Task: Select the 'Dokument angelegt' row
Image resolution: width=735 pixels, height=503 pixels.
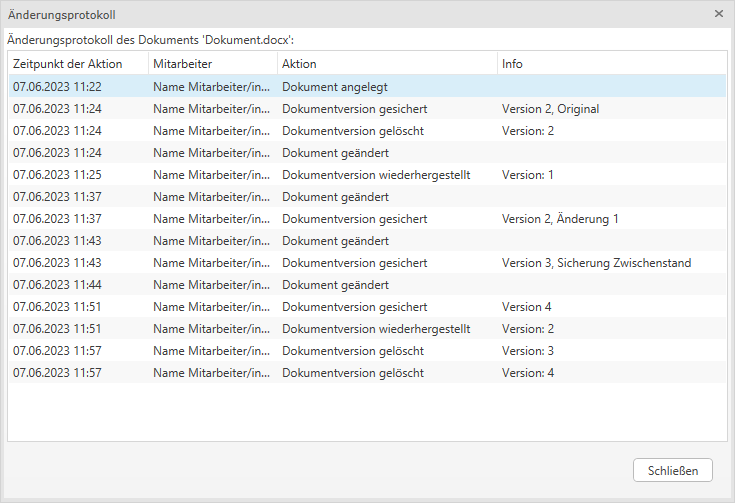Action: (x=334, y=87)
